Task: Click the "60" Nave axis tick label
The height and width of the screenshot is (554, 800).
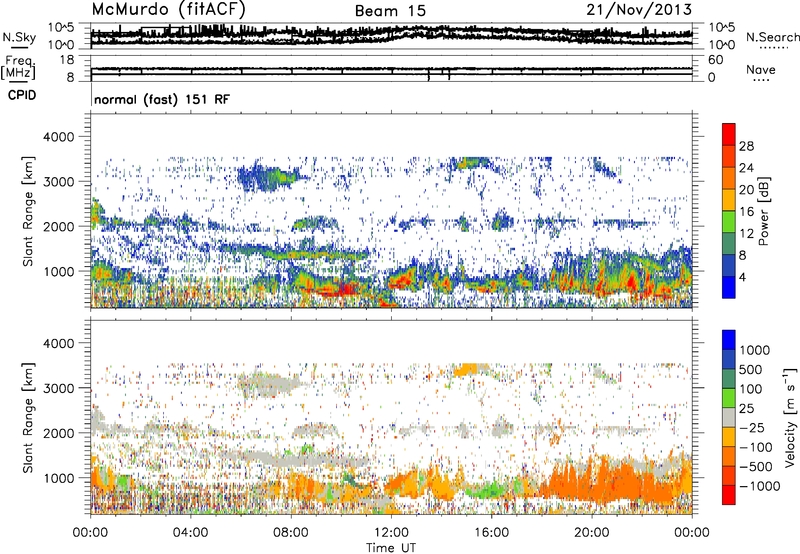Action: (715, 60)
